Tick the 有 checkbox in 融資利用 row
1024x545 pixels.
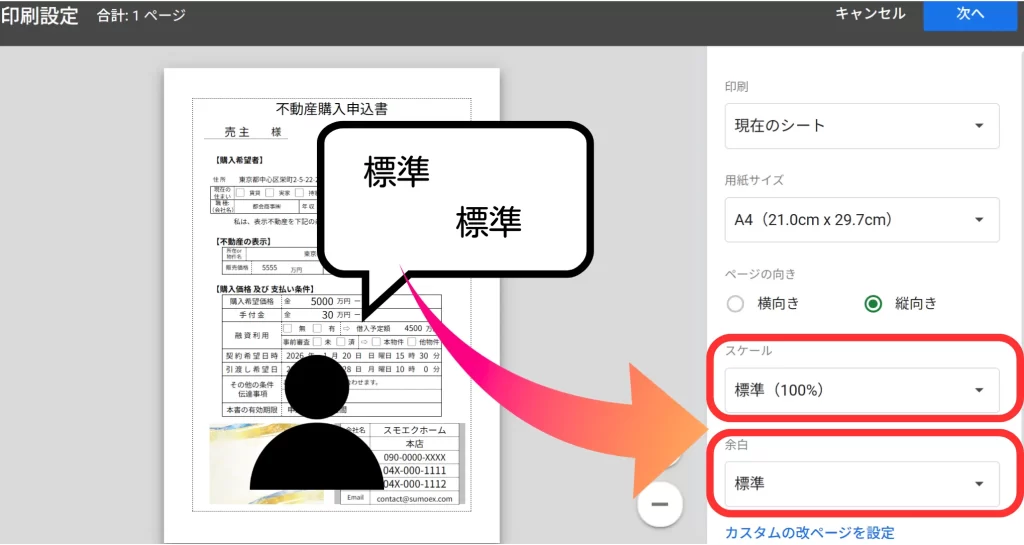pyautogui.click(x=317, y=328)
